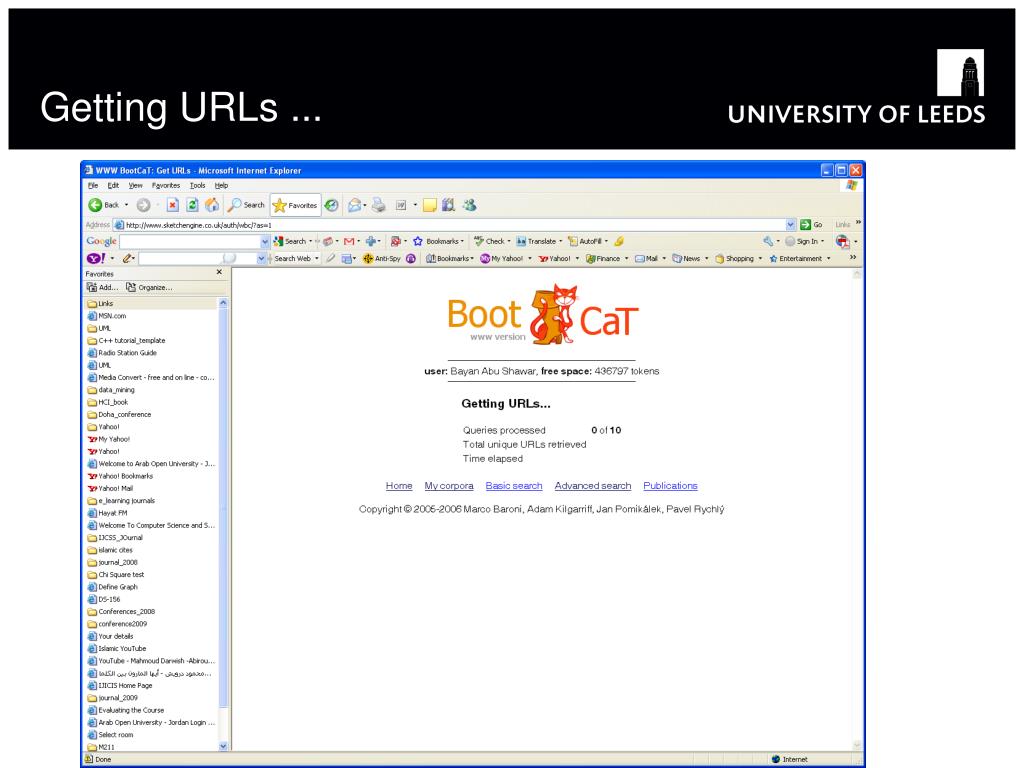Open the Yahoo toolbar Bookmarks dropdown
This screenshot has width=1024, height=768.
[449, 259]
